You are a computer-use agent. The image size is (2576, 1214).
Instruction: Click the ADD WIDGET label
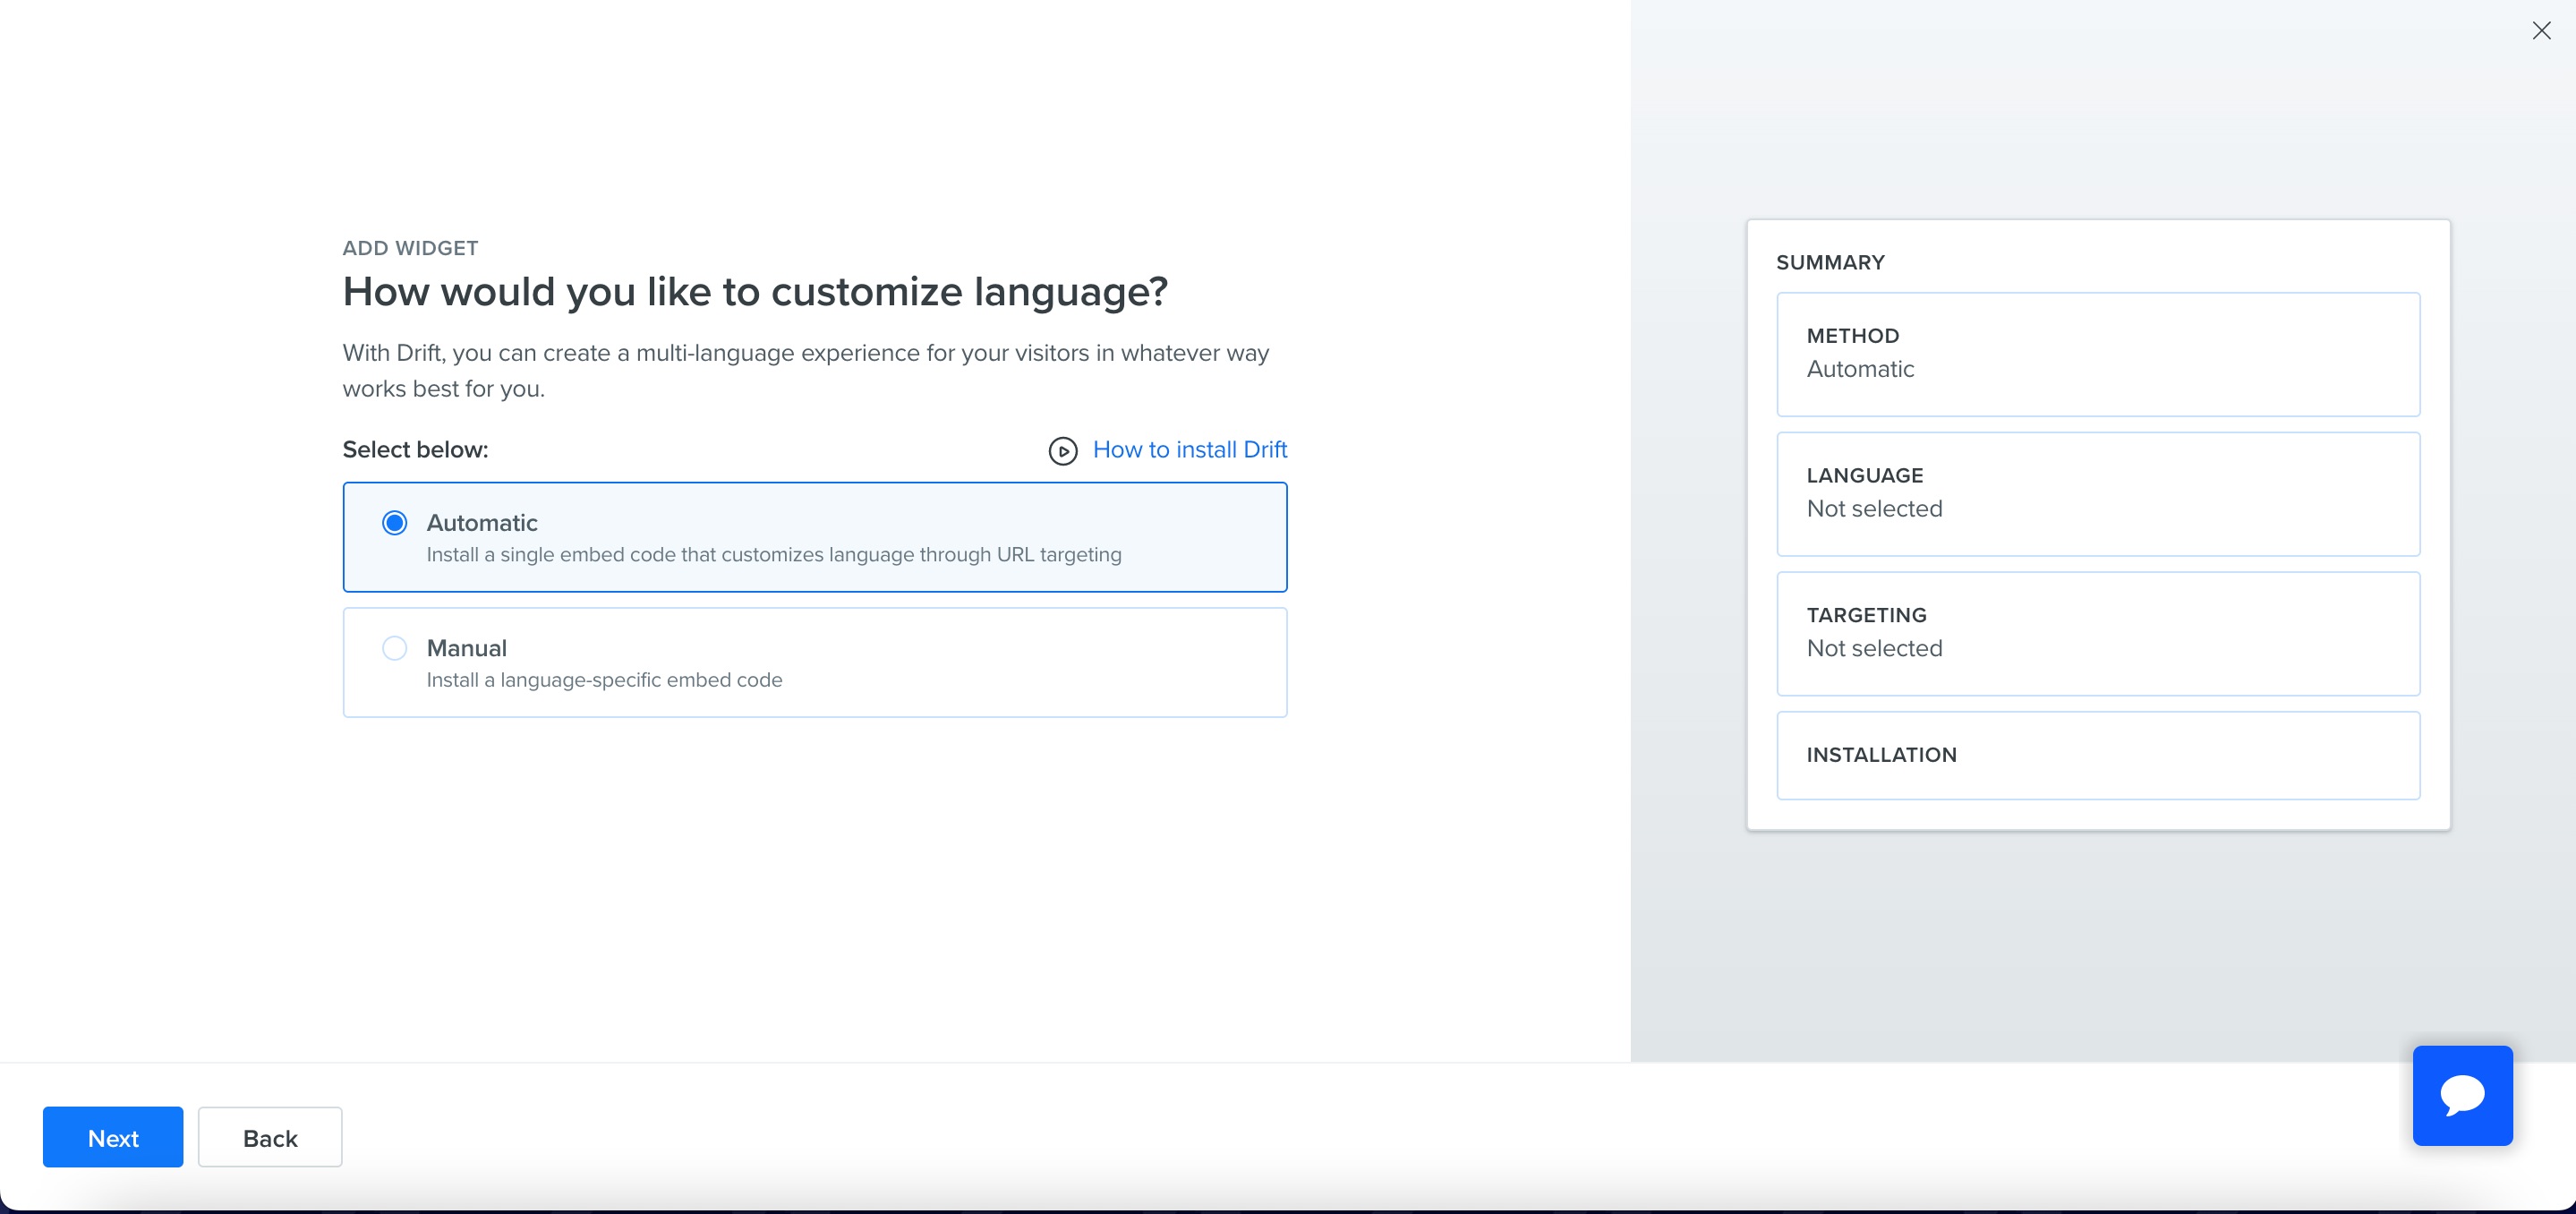tap(410, 248)
